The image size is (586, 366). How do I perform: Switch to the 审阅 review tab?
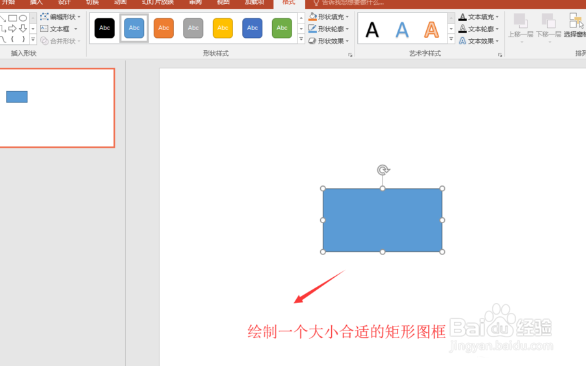(x=195, y=3)
